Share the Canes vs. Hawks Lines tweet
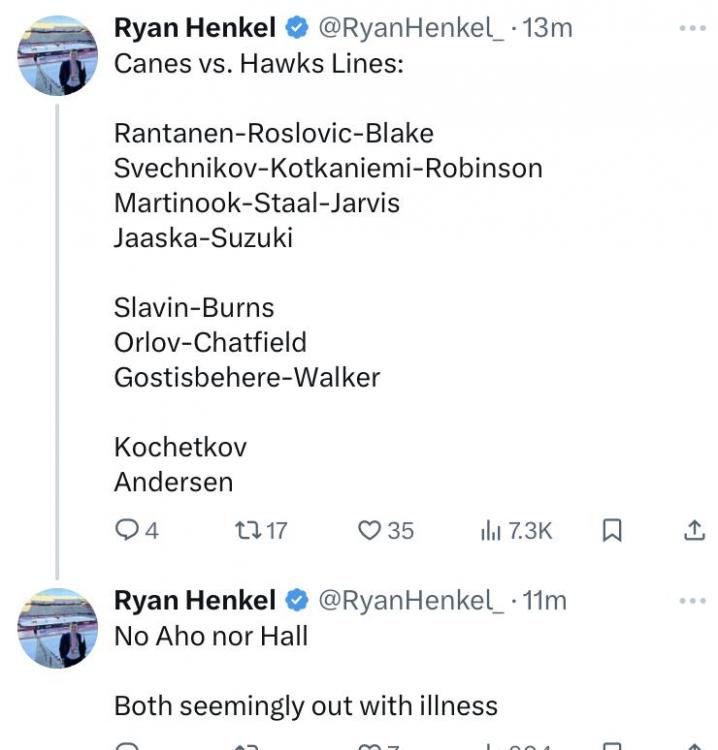 [694, 530]
